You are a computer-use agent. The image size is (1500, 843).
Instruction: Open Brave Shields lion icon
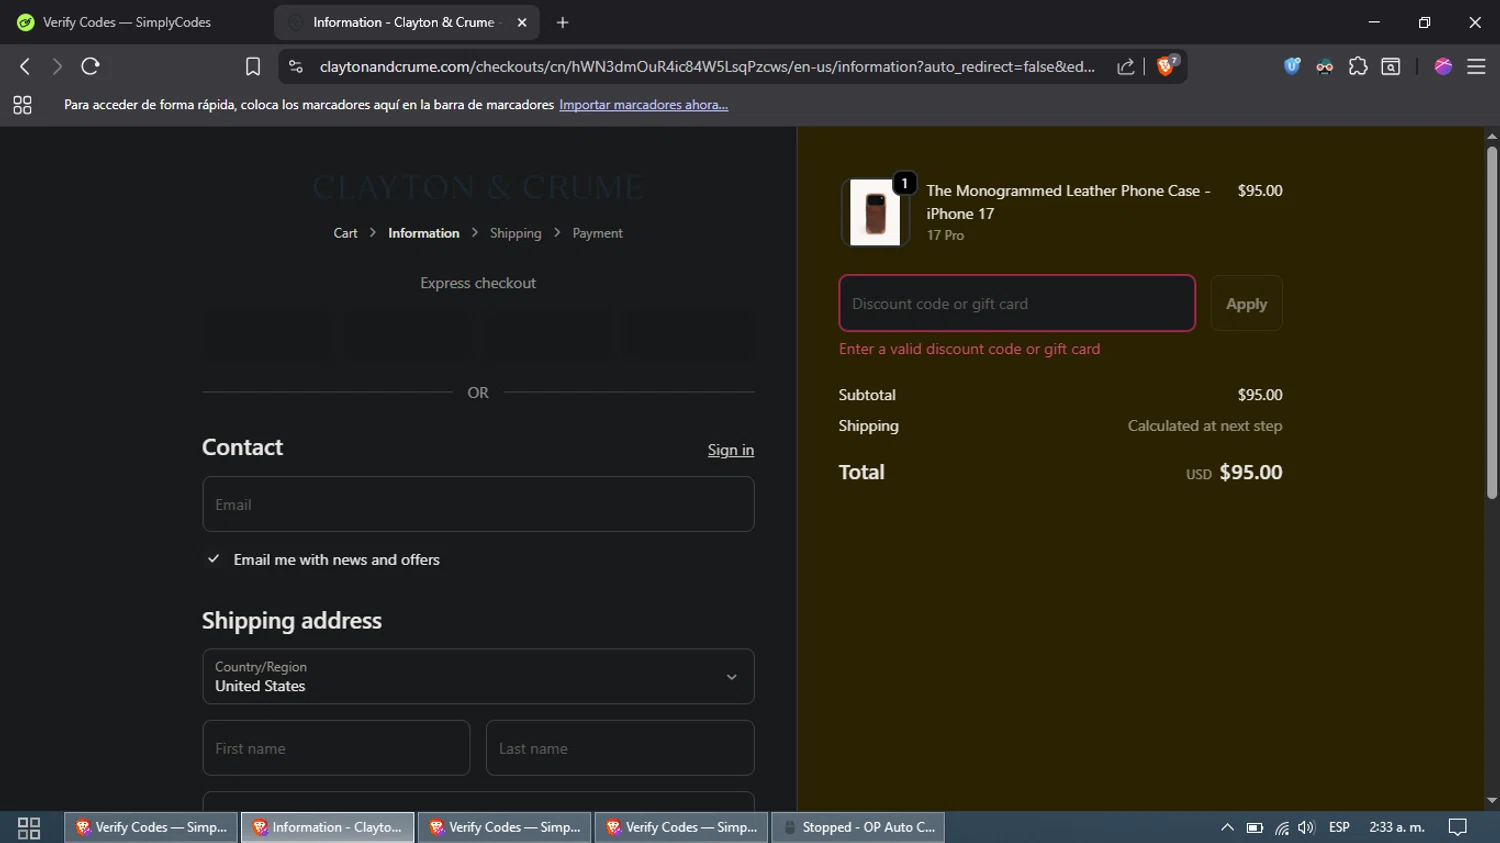[1167, 65]
